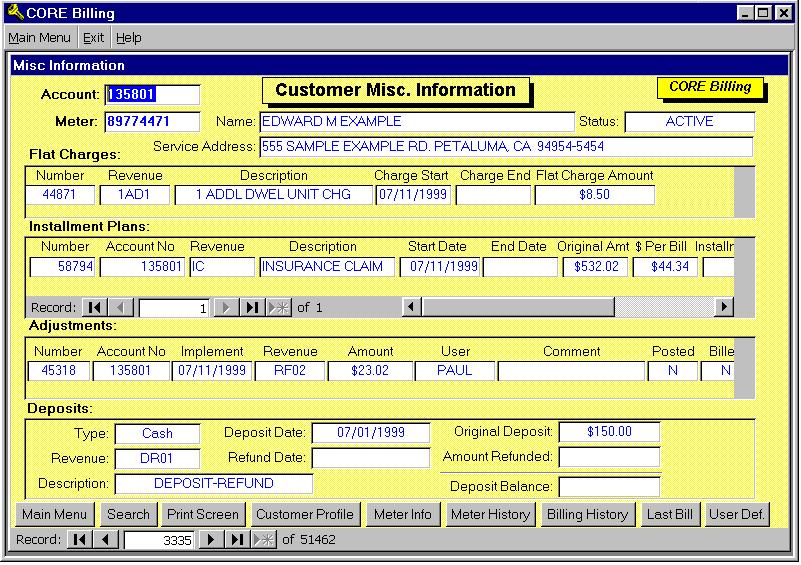Viewport: 801px width, 565px height.
Task: Click the Main Menu bottom button
Action: [x=55, y=514]
